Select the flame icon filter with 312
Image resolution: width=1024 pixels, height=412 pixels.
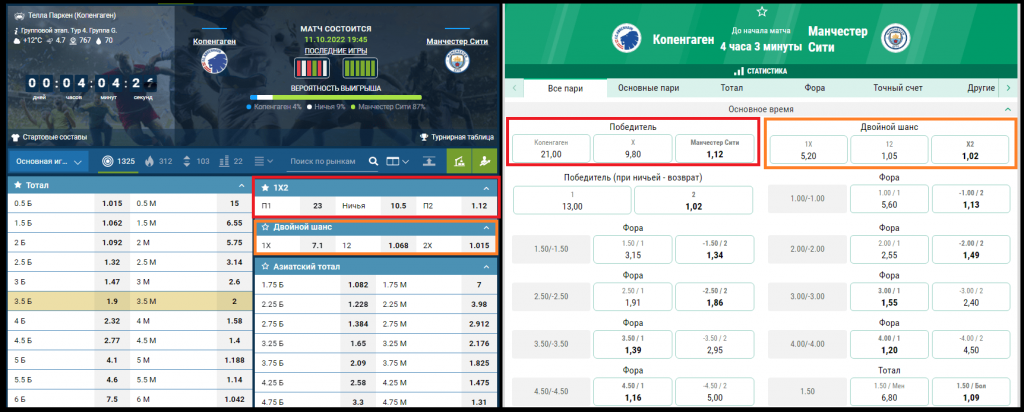click(x=150, y=161)
